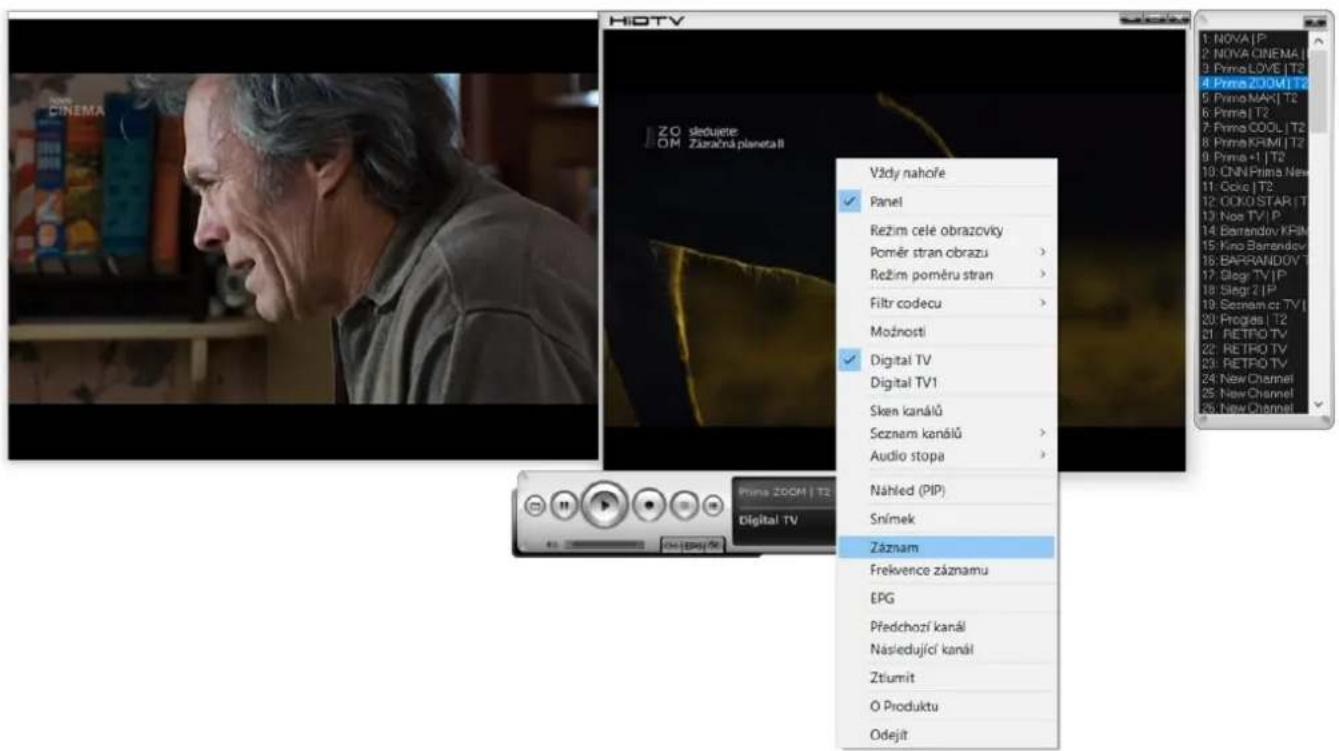1339x751 pixels.
Task: Open 'Frekvence záznamu' menu entry
Action: (x=946, y=570)
